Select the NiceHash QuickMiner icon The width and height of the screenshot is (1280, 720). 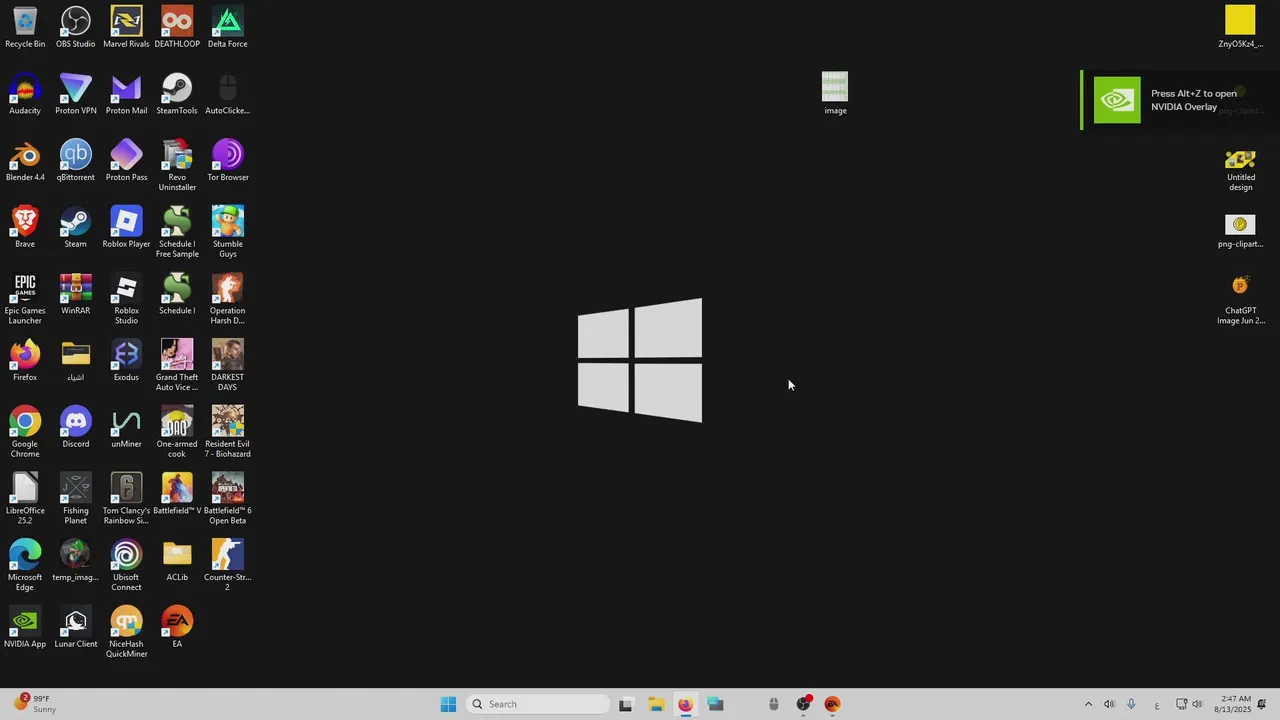pos(126,632)
